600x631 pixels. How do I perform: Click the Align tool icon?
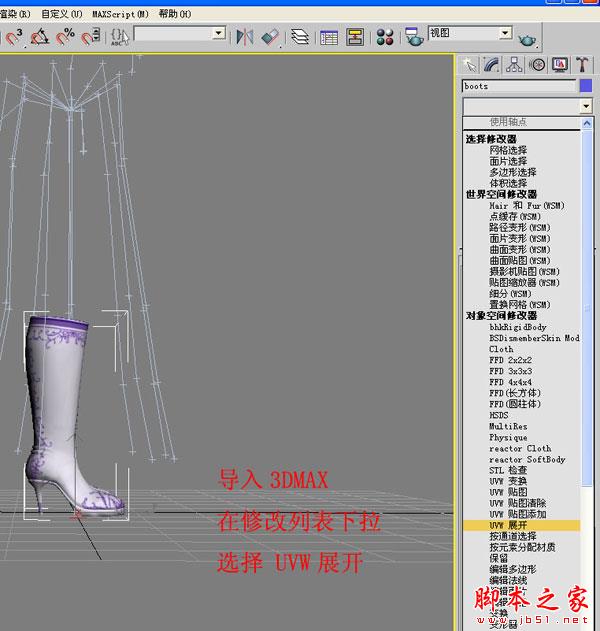pyautogui.click(x=270, y=37)
